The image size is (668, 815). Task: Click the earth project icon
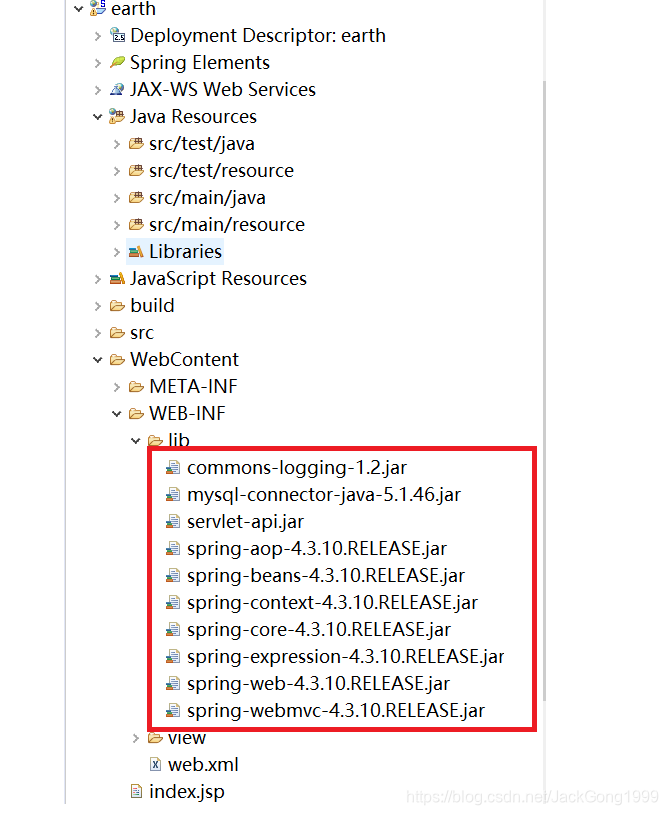pos(98,8)
